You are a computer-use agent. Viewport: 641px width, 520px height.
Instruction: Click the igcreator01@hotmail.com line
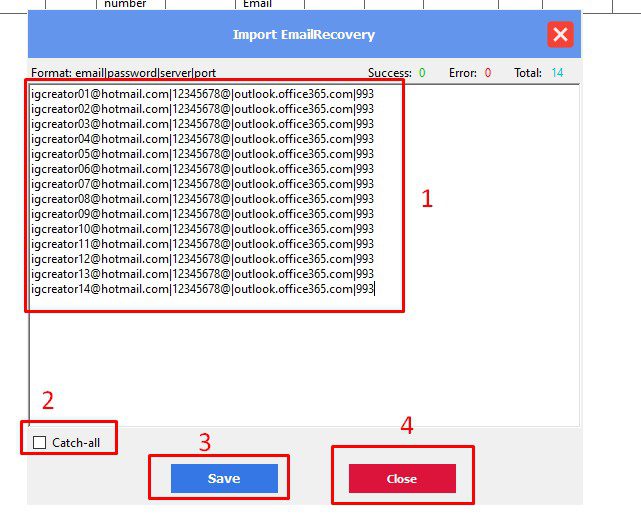pyautogui.click(x=202, y=94)
